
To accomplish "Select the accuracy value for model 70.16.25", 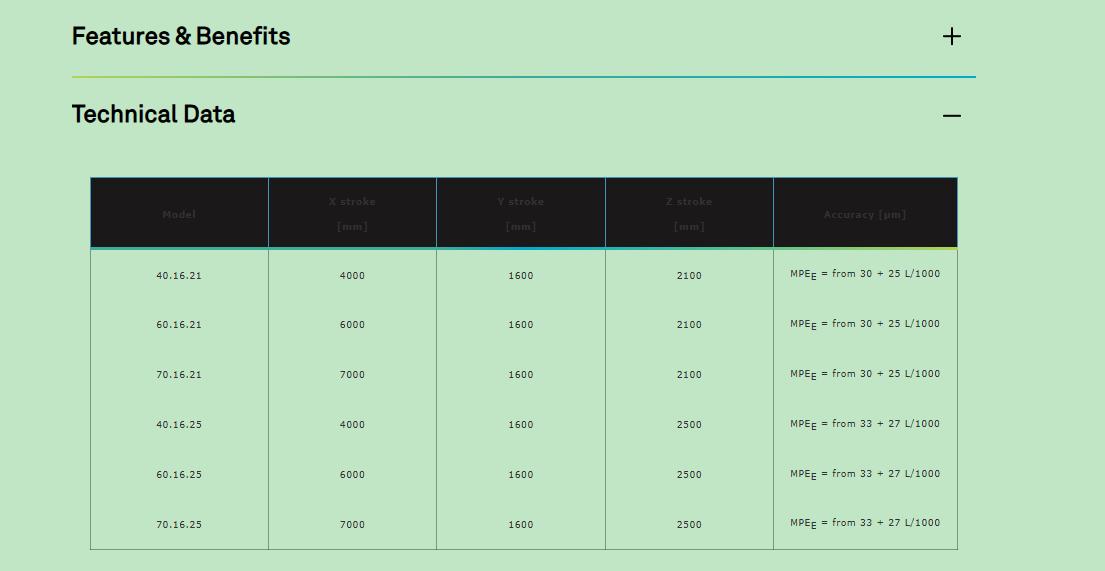I will click(x=865, y=523).
